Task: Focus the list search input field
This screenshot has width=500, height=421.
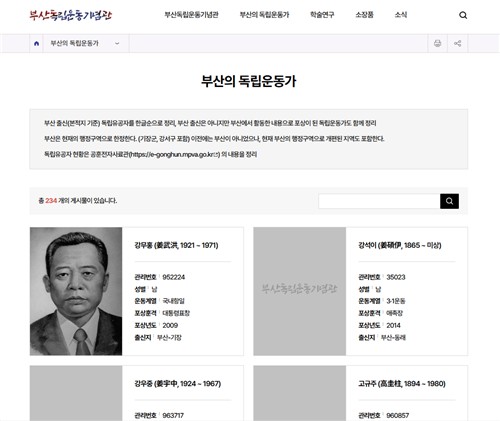Action: point(379,201)
